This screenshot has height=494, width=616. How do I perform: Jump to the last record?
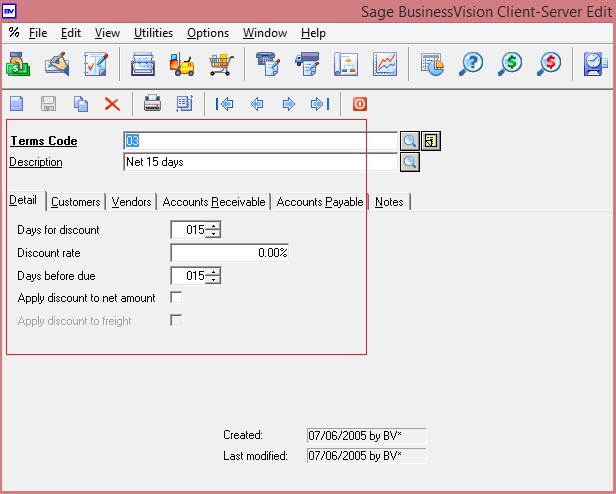pyautogui.click(x=320, y=104)
